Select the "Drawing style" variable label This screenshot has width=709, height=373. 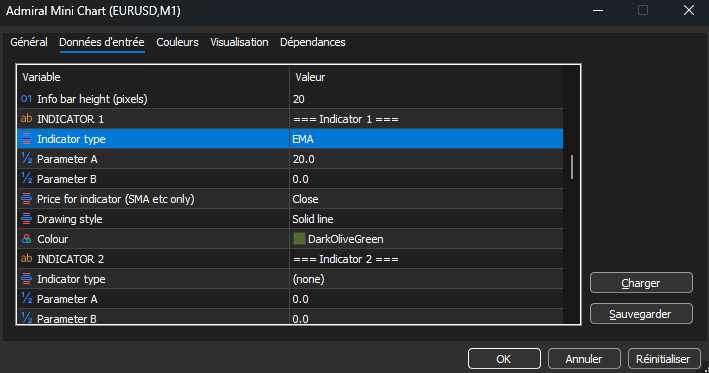[70, 219]
